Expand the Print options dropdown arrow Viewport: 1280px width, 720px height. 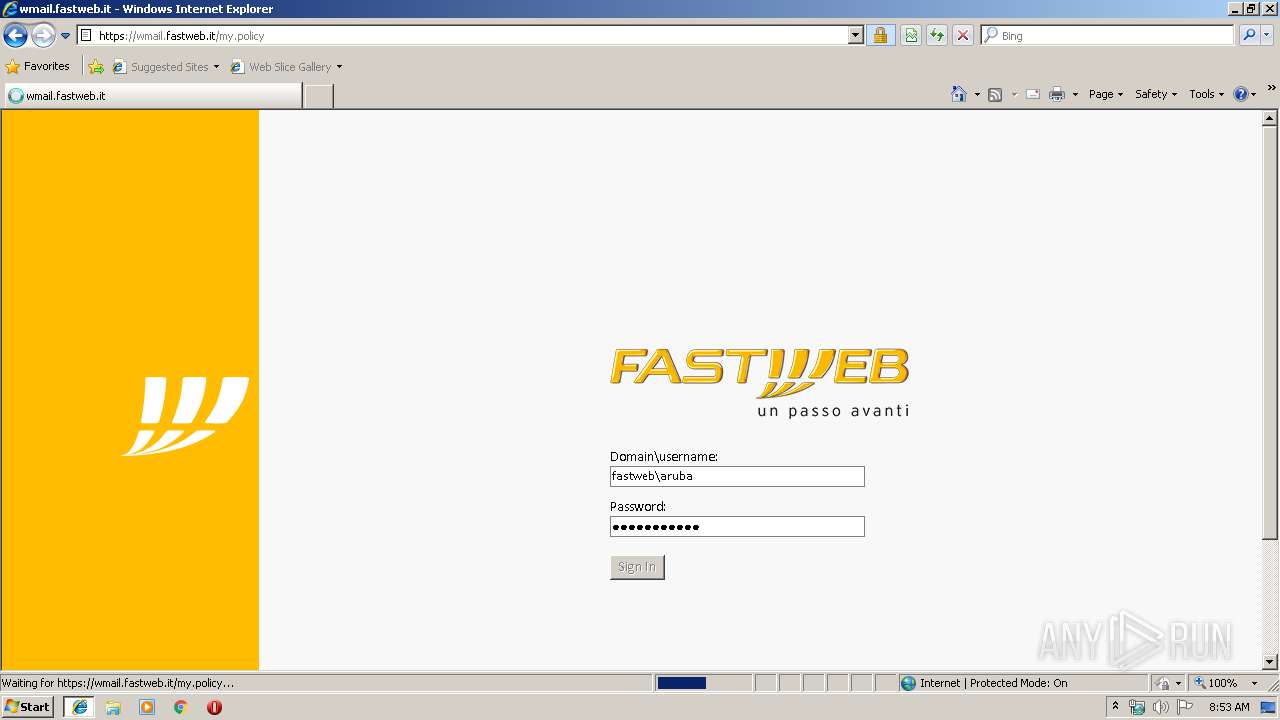pos(1075,94)
